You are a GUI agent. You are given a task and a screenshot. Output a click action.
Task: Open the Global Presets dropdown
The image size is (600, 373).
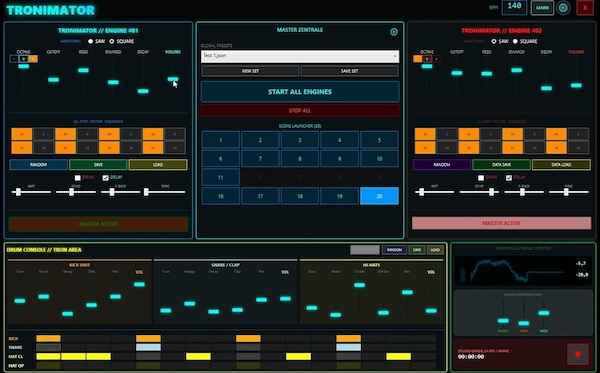pos(300,56)
